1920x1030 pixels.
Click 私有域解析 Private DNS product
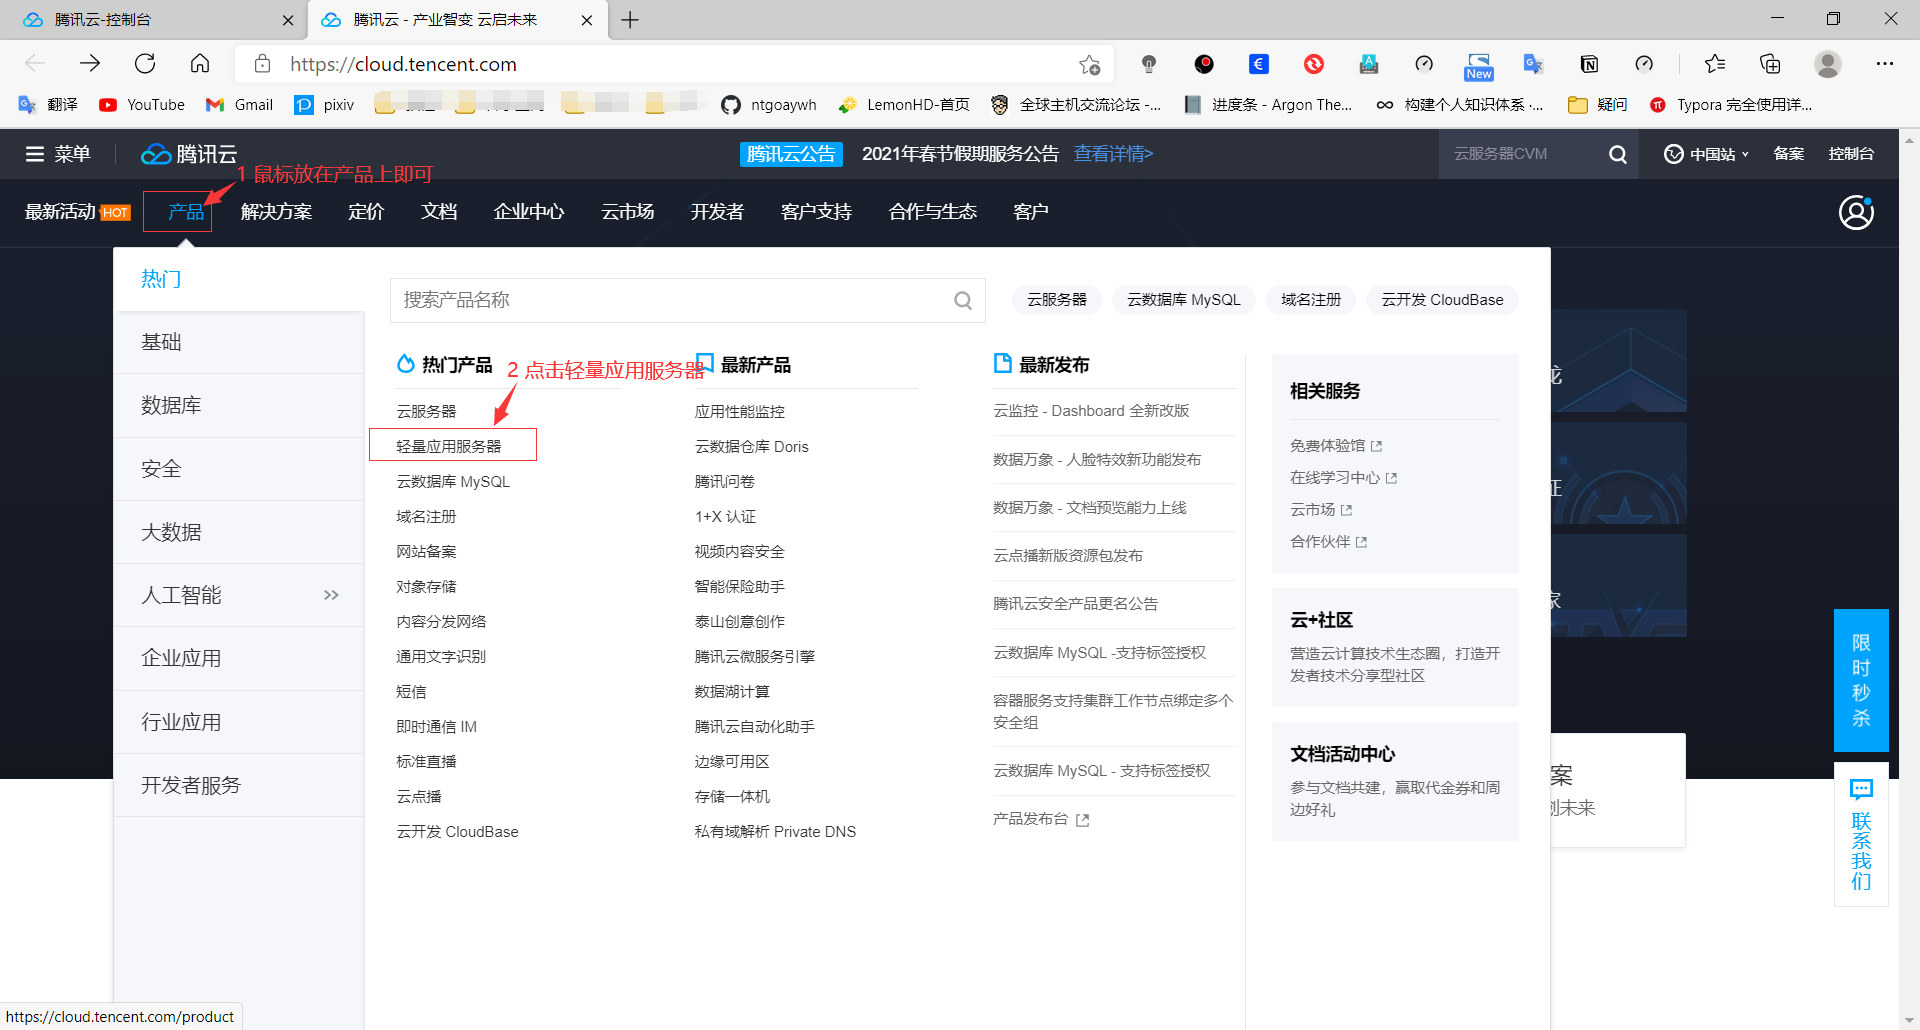tap(775, 831)
